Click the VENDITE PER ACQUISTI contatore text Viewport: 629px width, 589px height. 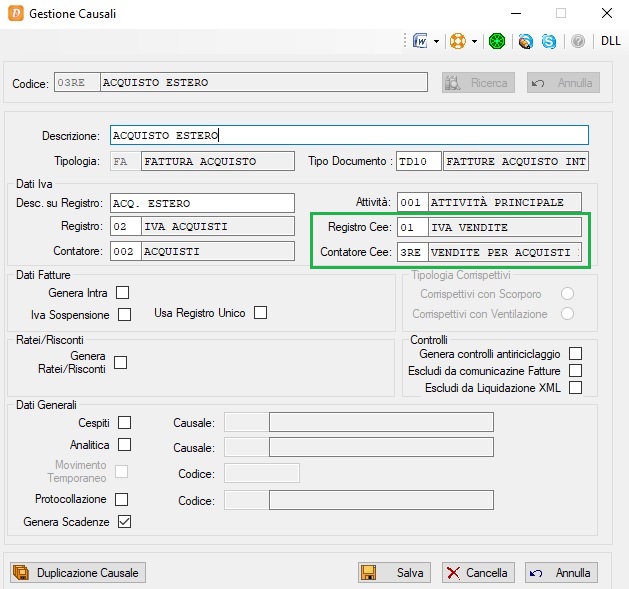505,252
